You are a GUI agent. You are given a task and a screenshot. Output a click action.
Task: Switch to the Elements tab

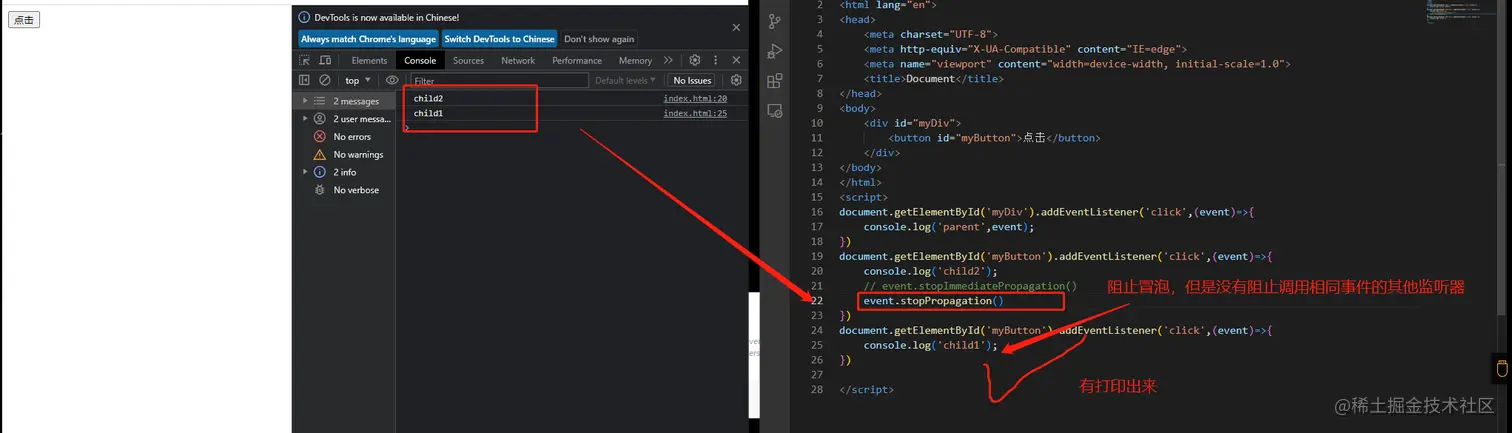(x=369, y=60)
